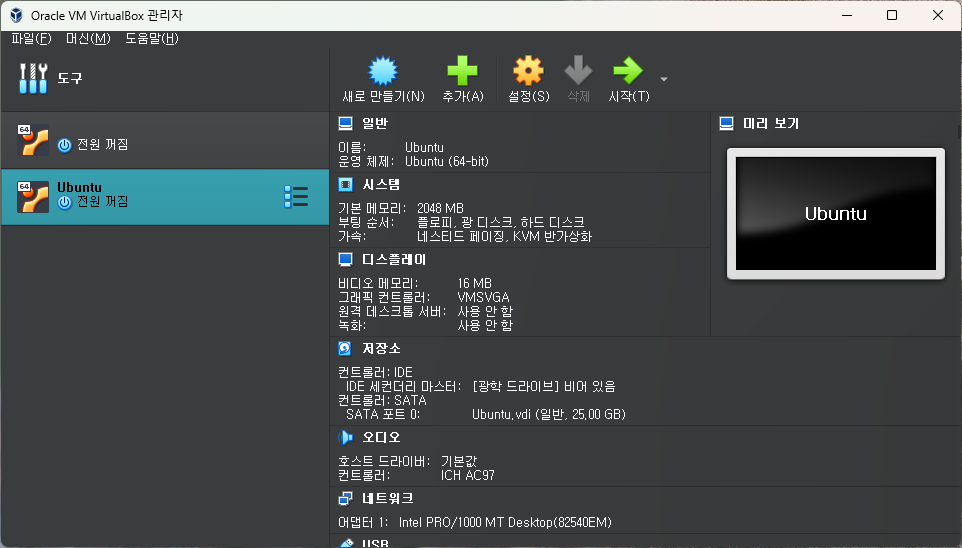Screen dimensions: 962x548
Task: Click the 16 MB video memory value
Action: pos(474,283)
